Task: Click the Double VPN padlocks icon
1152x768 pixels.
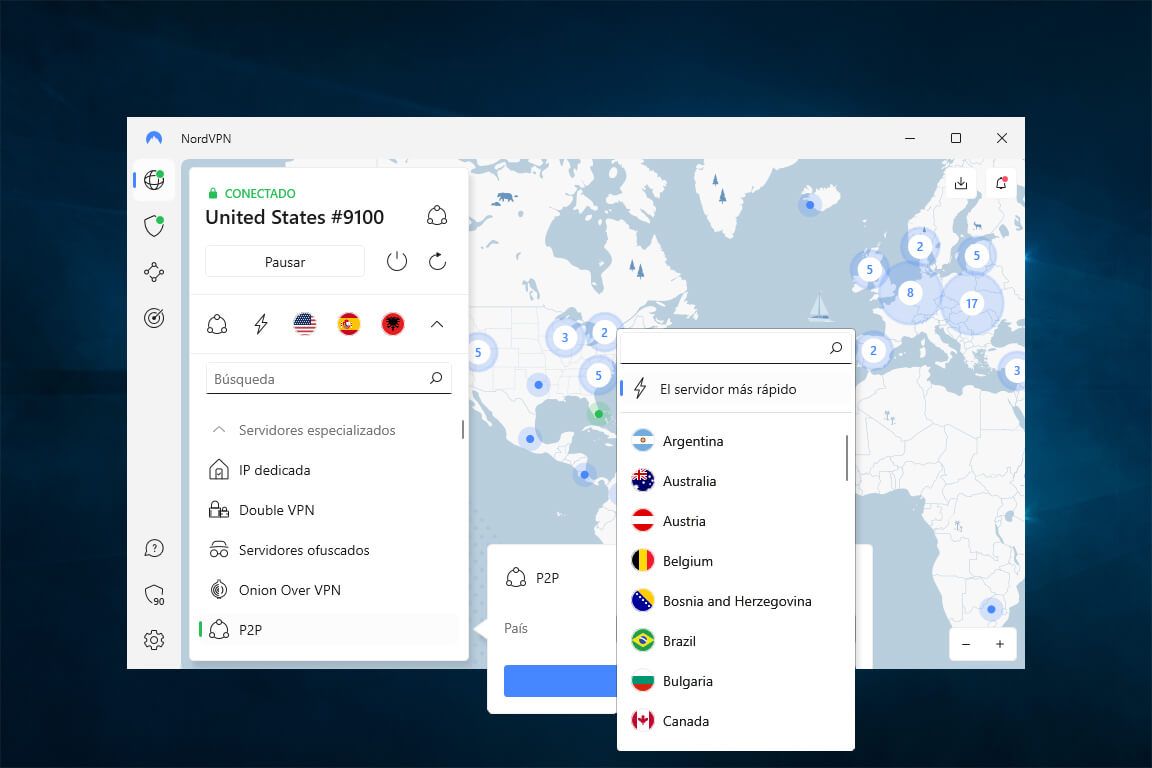Action: click(x=219, y=510)
